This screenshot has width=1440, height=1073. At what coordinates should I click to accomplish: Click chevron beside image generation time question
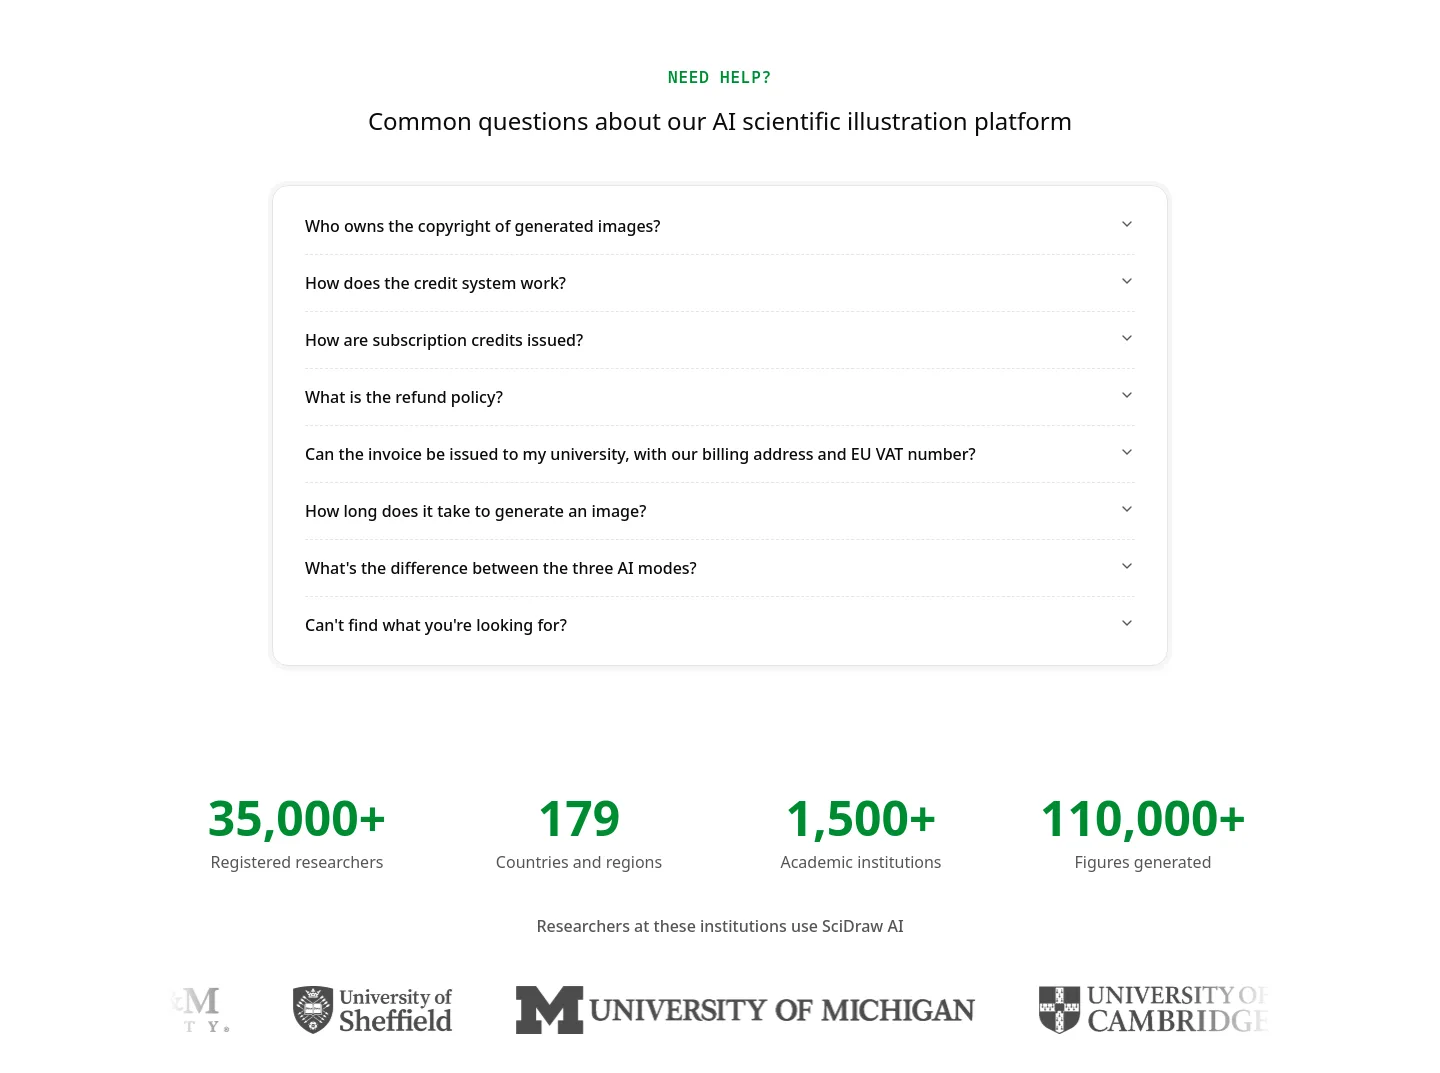click(x=1127, y=510)
